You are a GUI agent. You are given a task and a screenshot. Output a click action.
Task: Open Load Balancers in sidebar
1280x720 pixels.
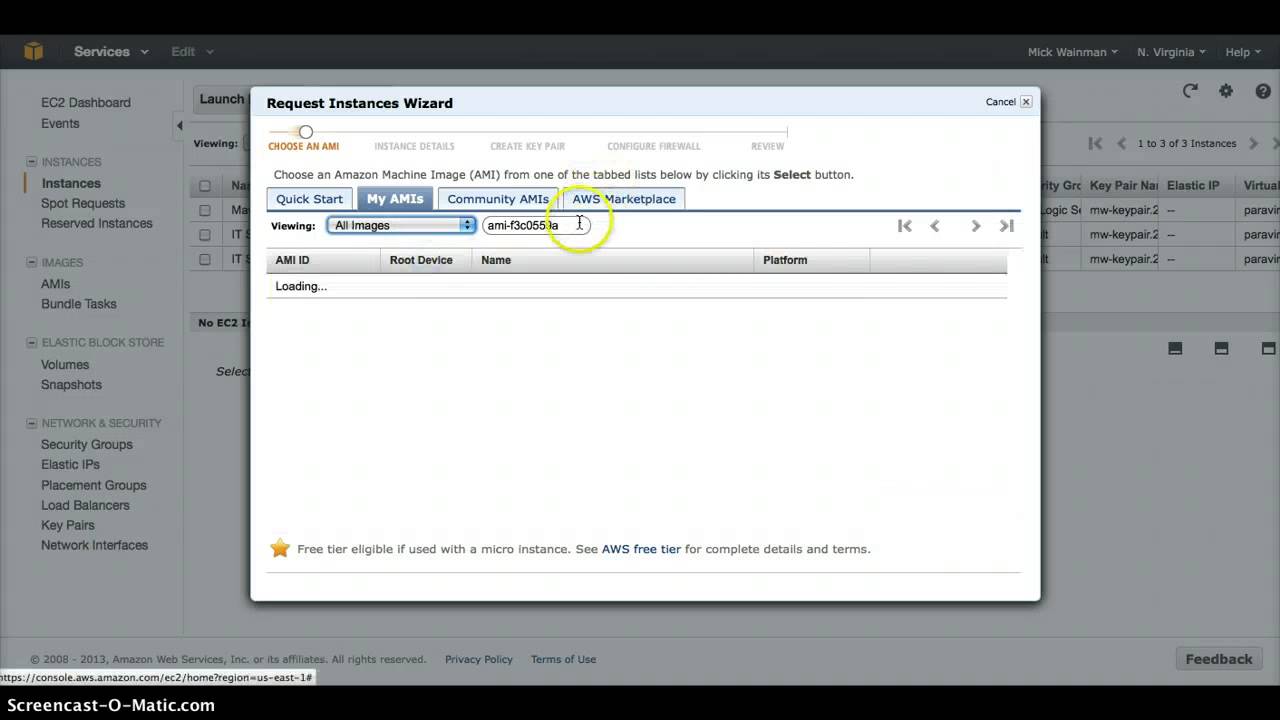click(85, 506)
